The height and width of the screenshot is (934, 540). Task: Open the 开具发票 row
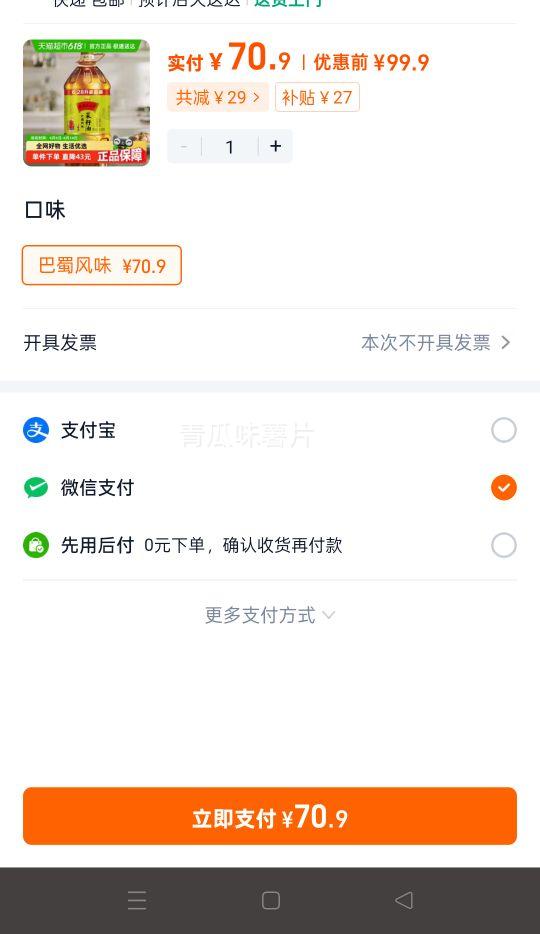[x=270, y=343]
